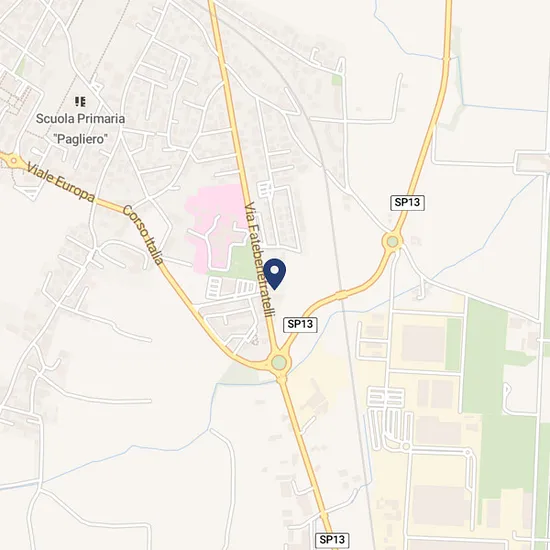Click the small roundabout inside the industrial estate
This screenshot has width=550, height=550.
tap(406, 447)
